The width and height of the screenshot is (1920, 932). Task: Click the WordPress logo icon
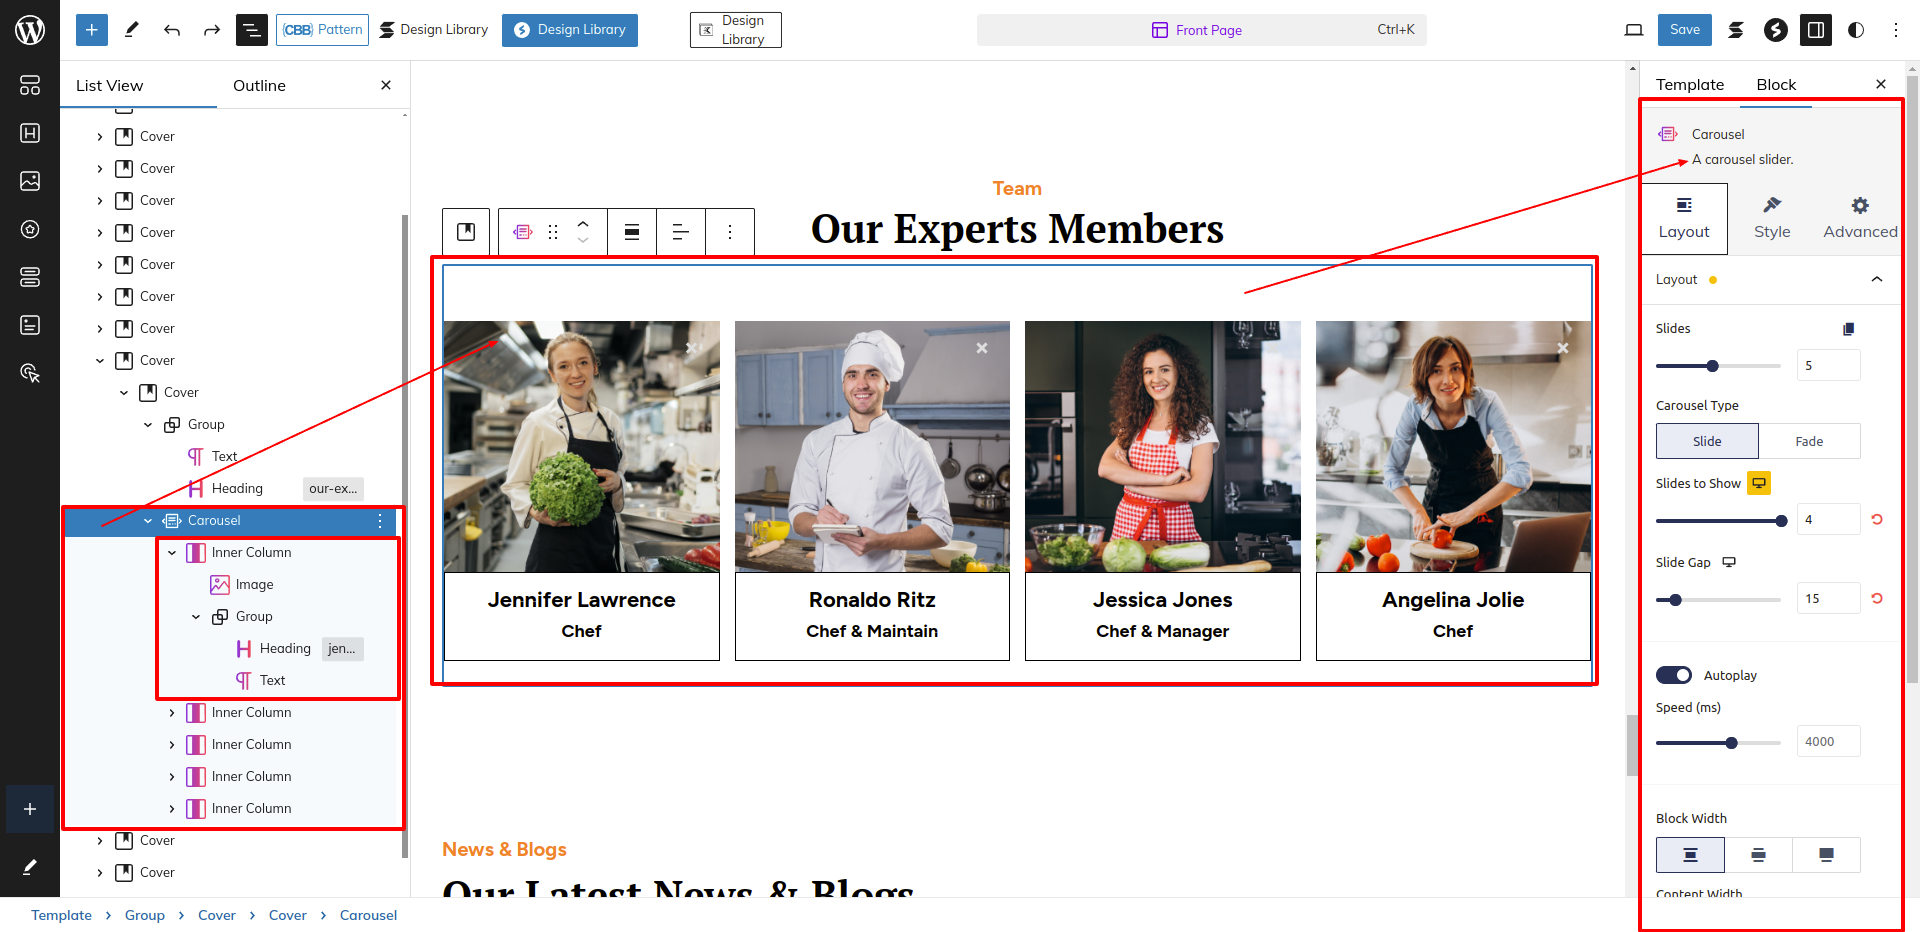click(30, 30)
